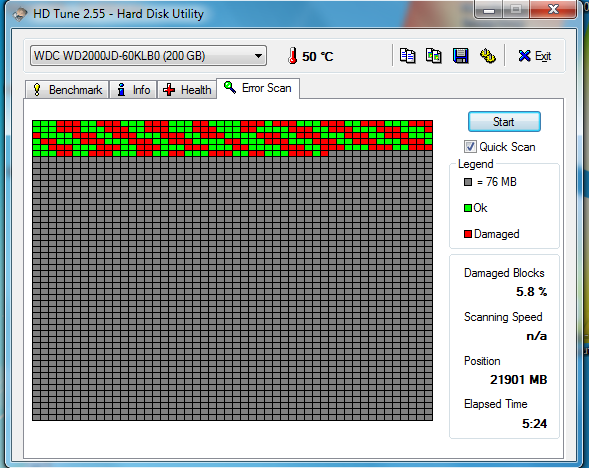Toggle the Quick Scan checkbox
Screen dimensions: 589x468
(x=470, y=146)
